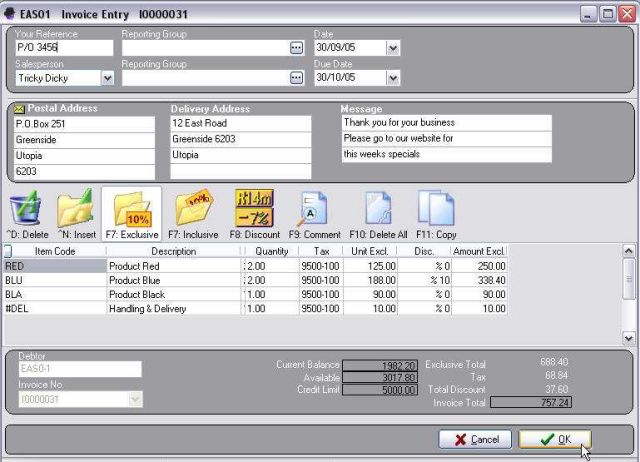Open second Reporting Group lookup button
The width and height of the screenshot is (640, 462).
[x=296, y=78]
